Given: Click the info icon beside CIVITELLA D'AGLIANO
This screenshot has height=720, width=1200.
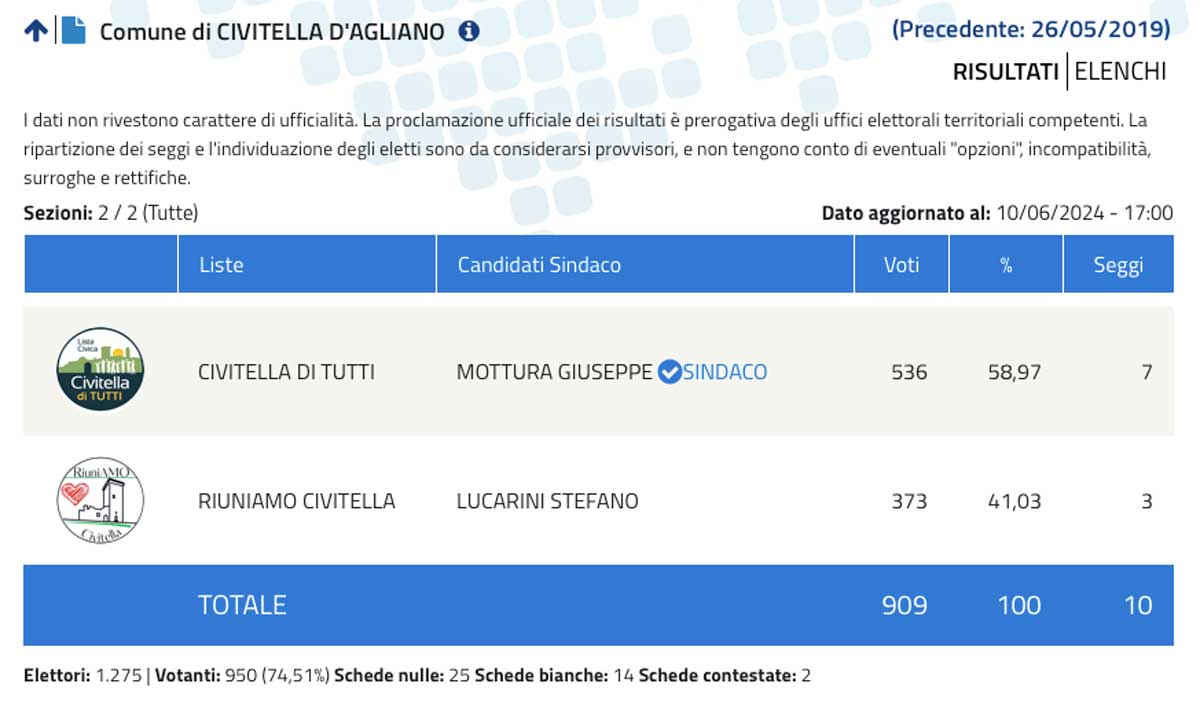Looking at the screenshot, I should [469, 31].
